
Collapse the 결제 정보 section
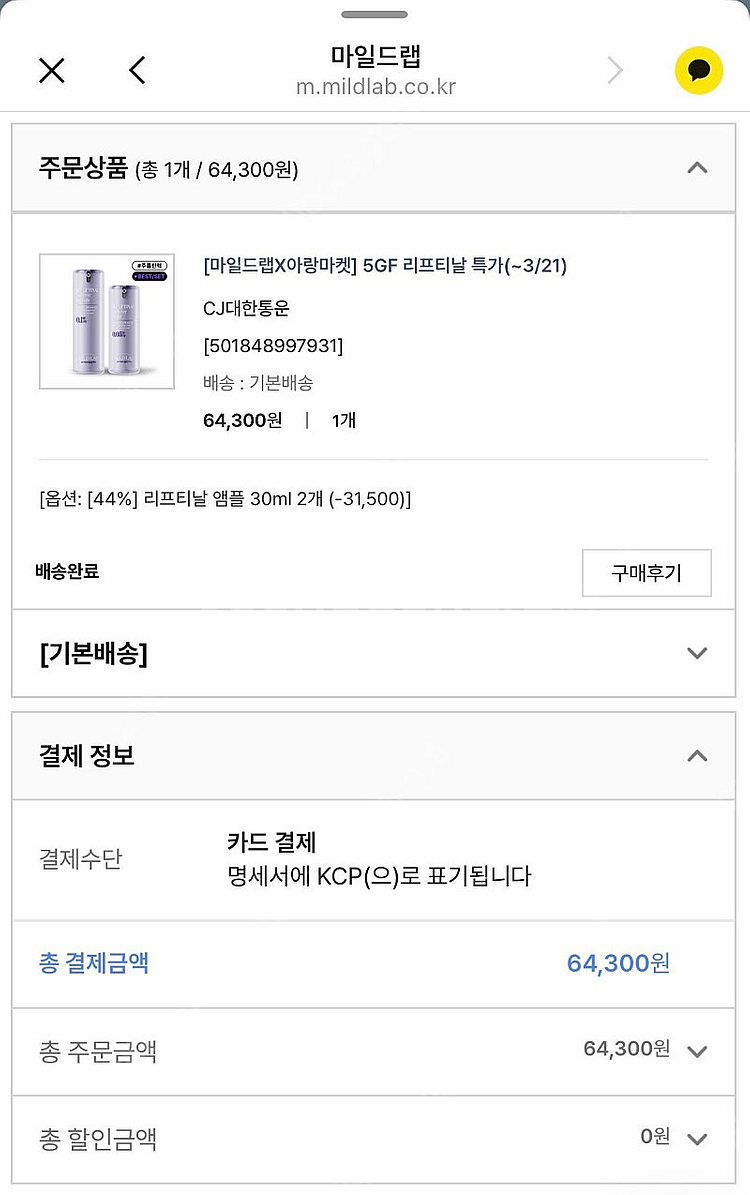(x=697, y=756)
